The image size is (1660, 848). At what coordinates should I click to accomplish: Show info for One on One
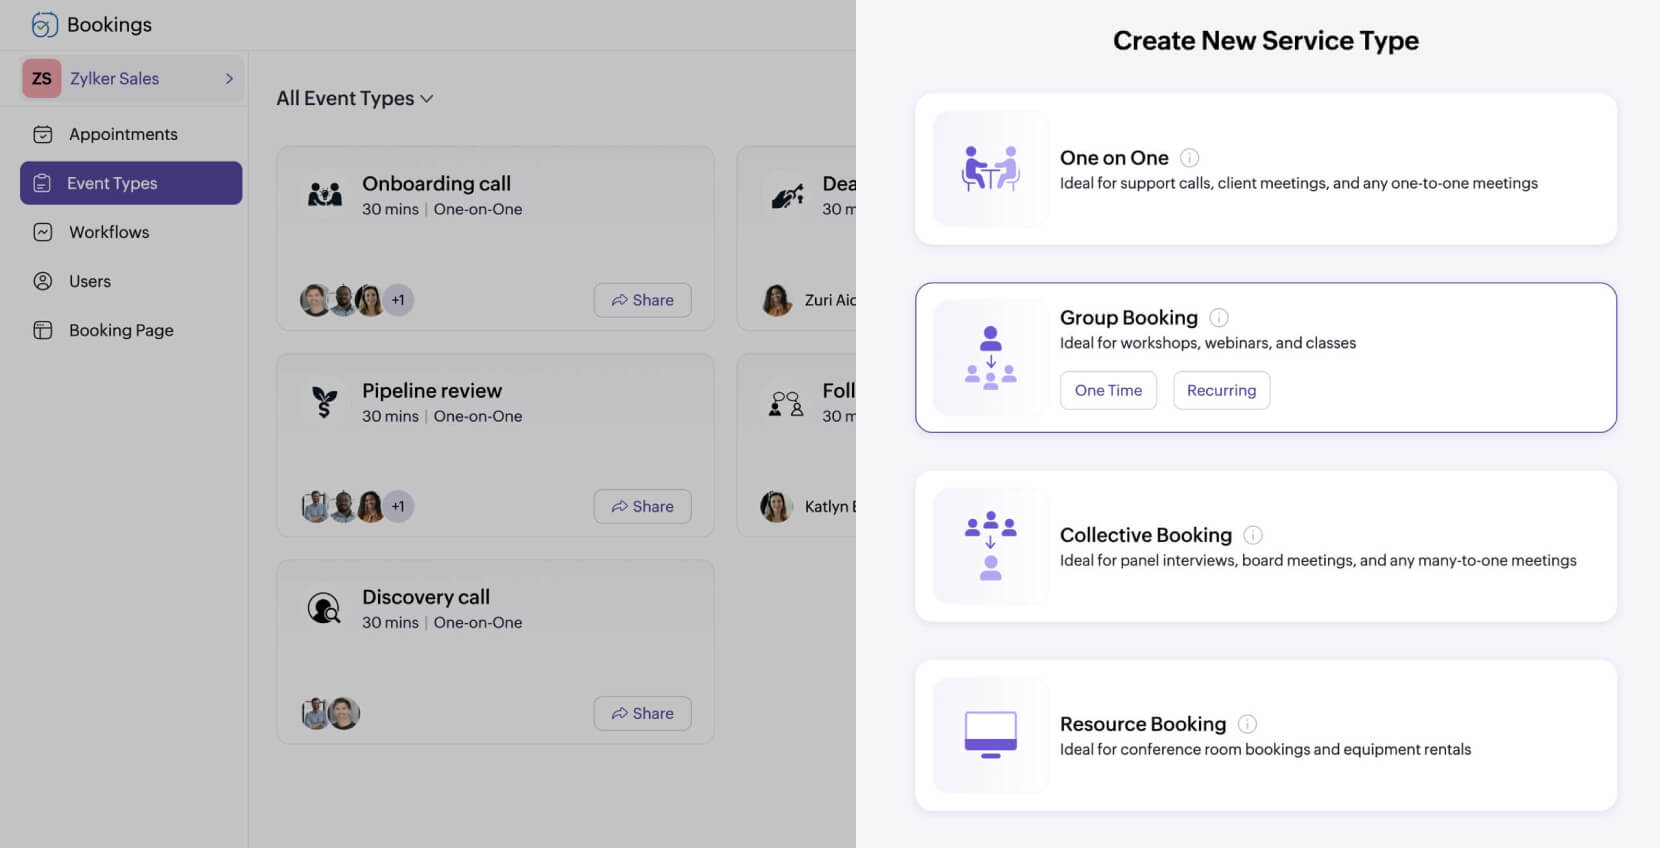[1190, 157]
